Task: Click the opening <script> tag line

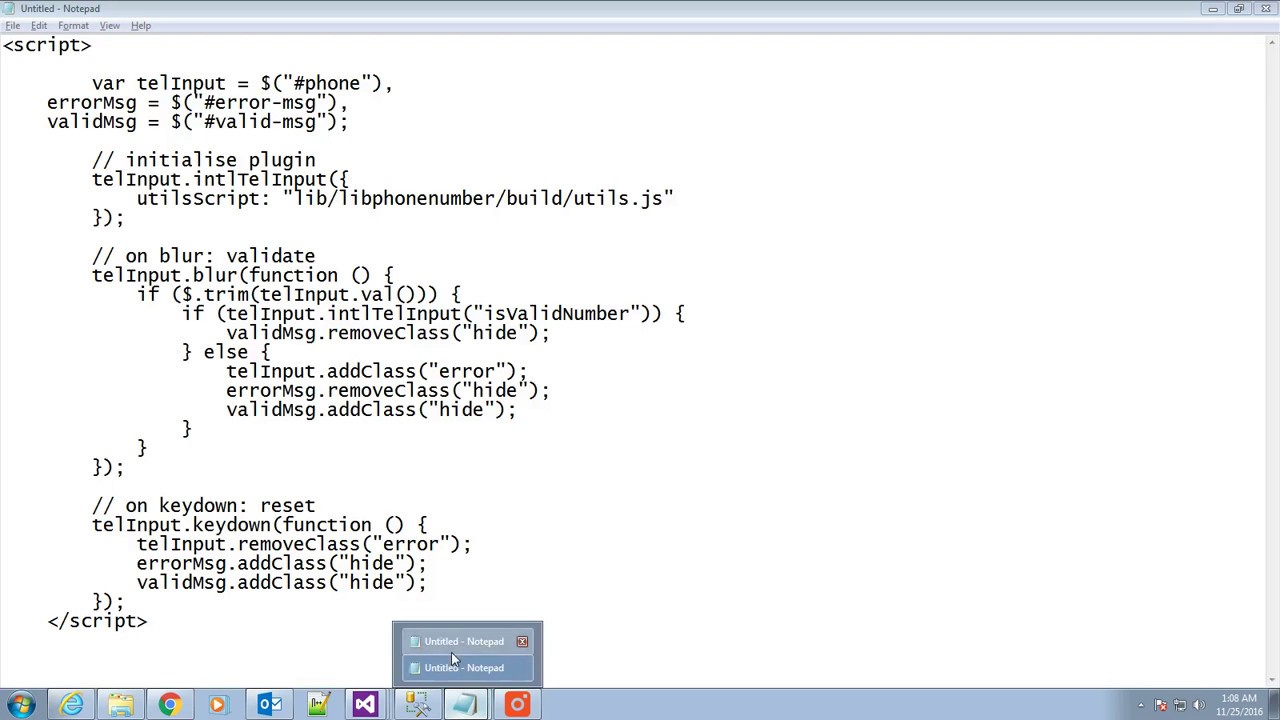Action: [47, 45]
